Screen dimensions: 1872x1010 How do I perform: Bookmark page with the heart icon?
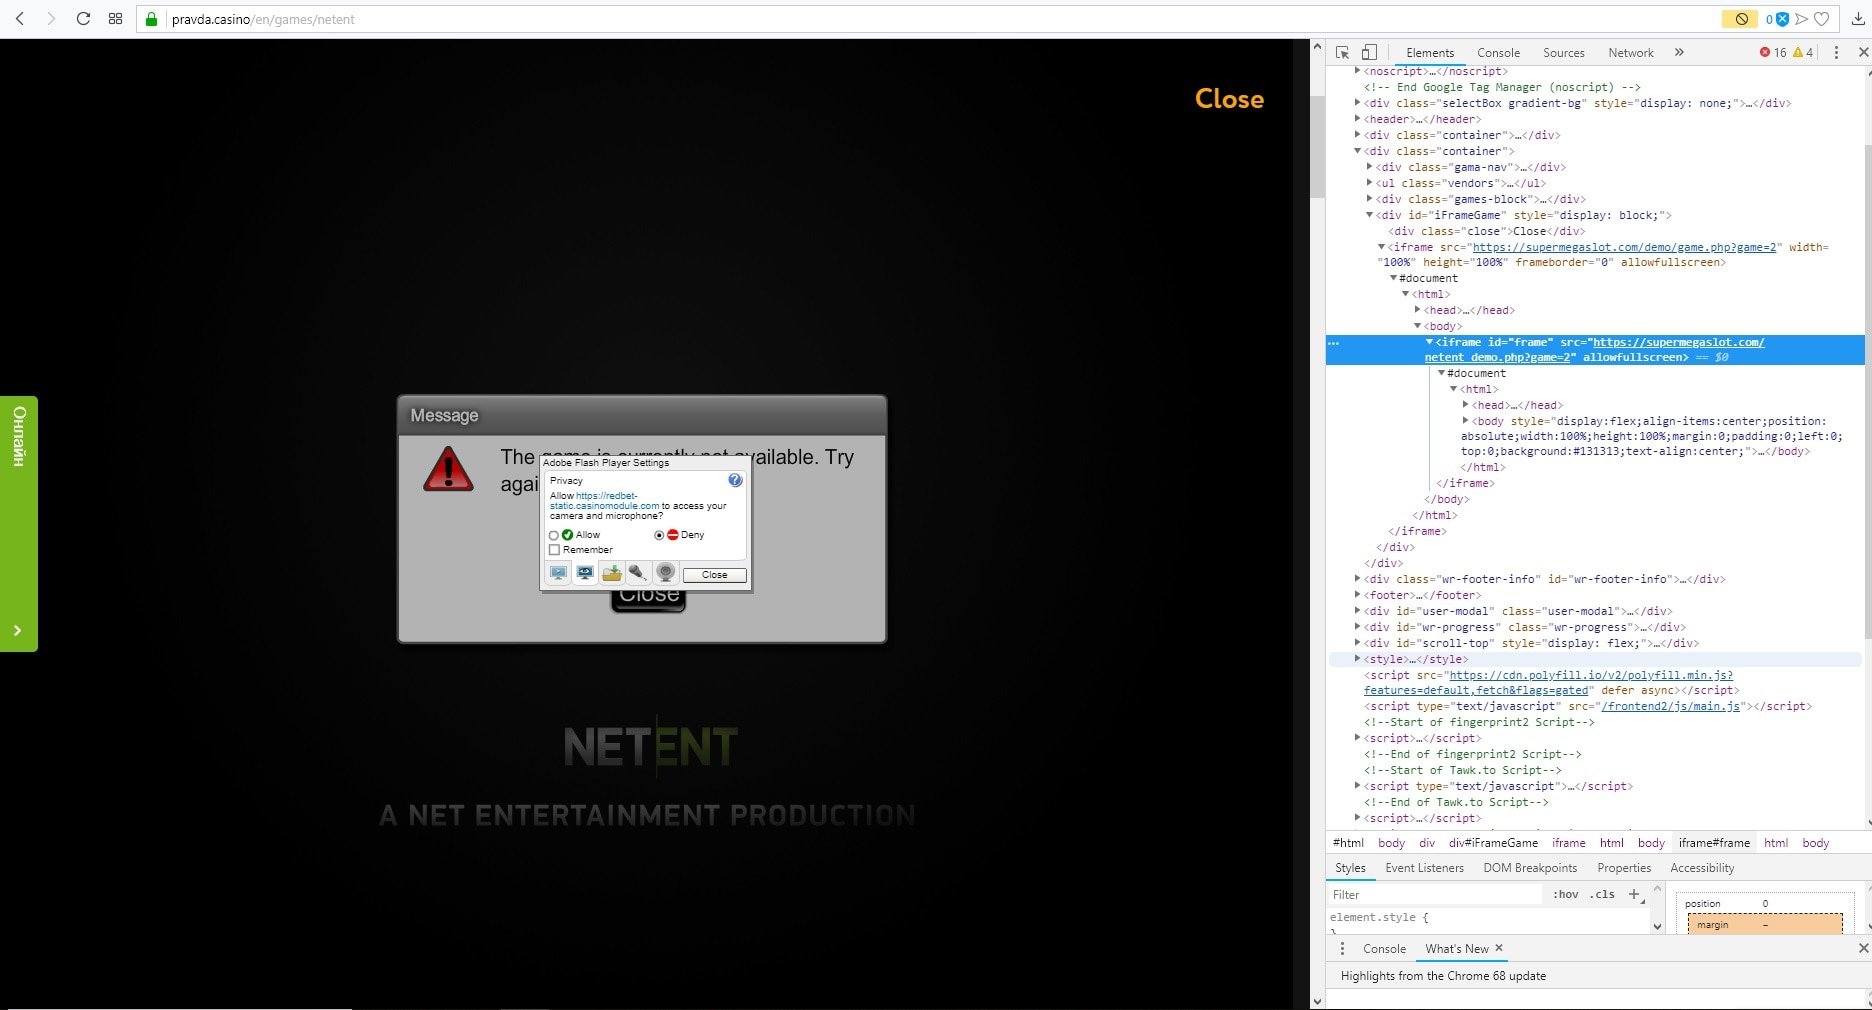[1822, 19]
